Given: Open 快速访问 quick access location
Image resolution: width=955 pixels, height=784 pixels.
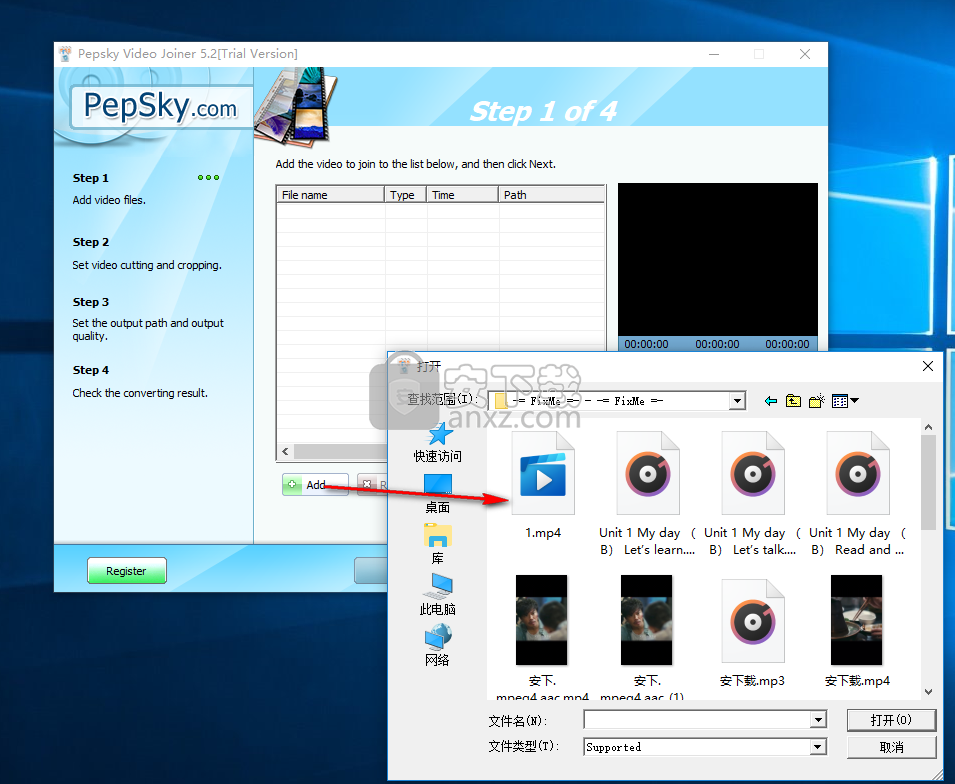Looking at the screenshot, I should (x=438, y=443).
